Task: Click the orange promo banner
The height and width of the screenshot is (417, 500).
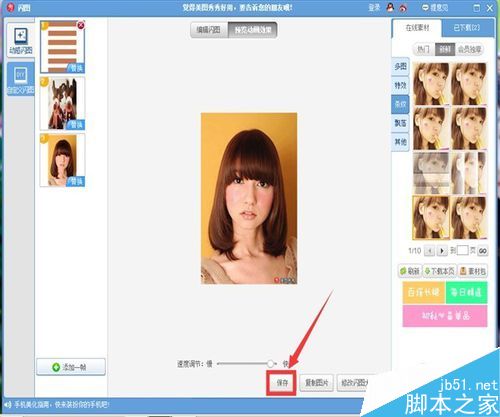Action: point(424,292)
